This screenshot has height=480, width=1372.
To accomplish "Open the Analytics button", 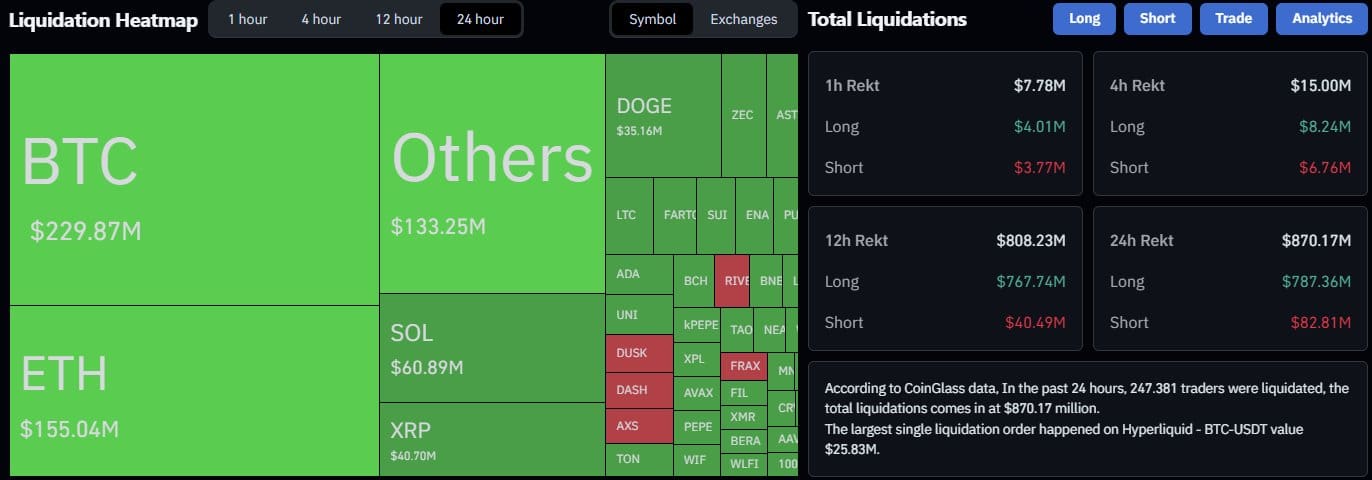I will 1321,19.
